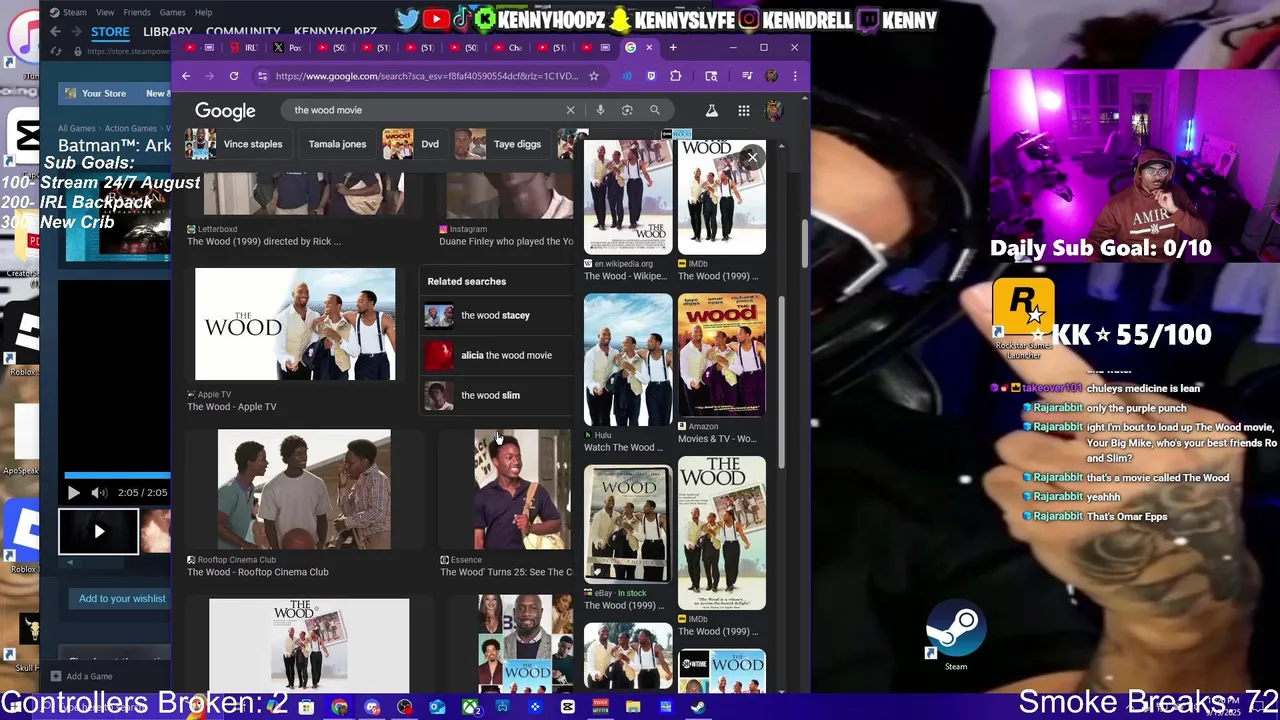Open CapCut from the taskbar

[568, 707]
